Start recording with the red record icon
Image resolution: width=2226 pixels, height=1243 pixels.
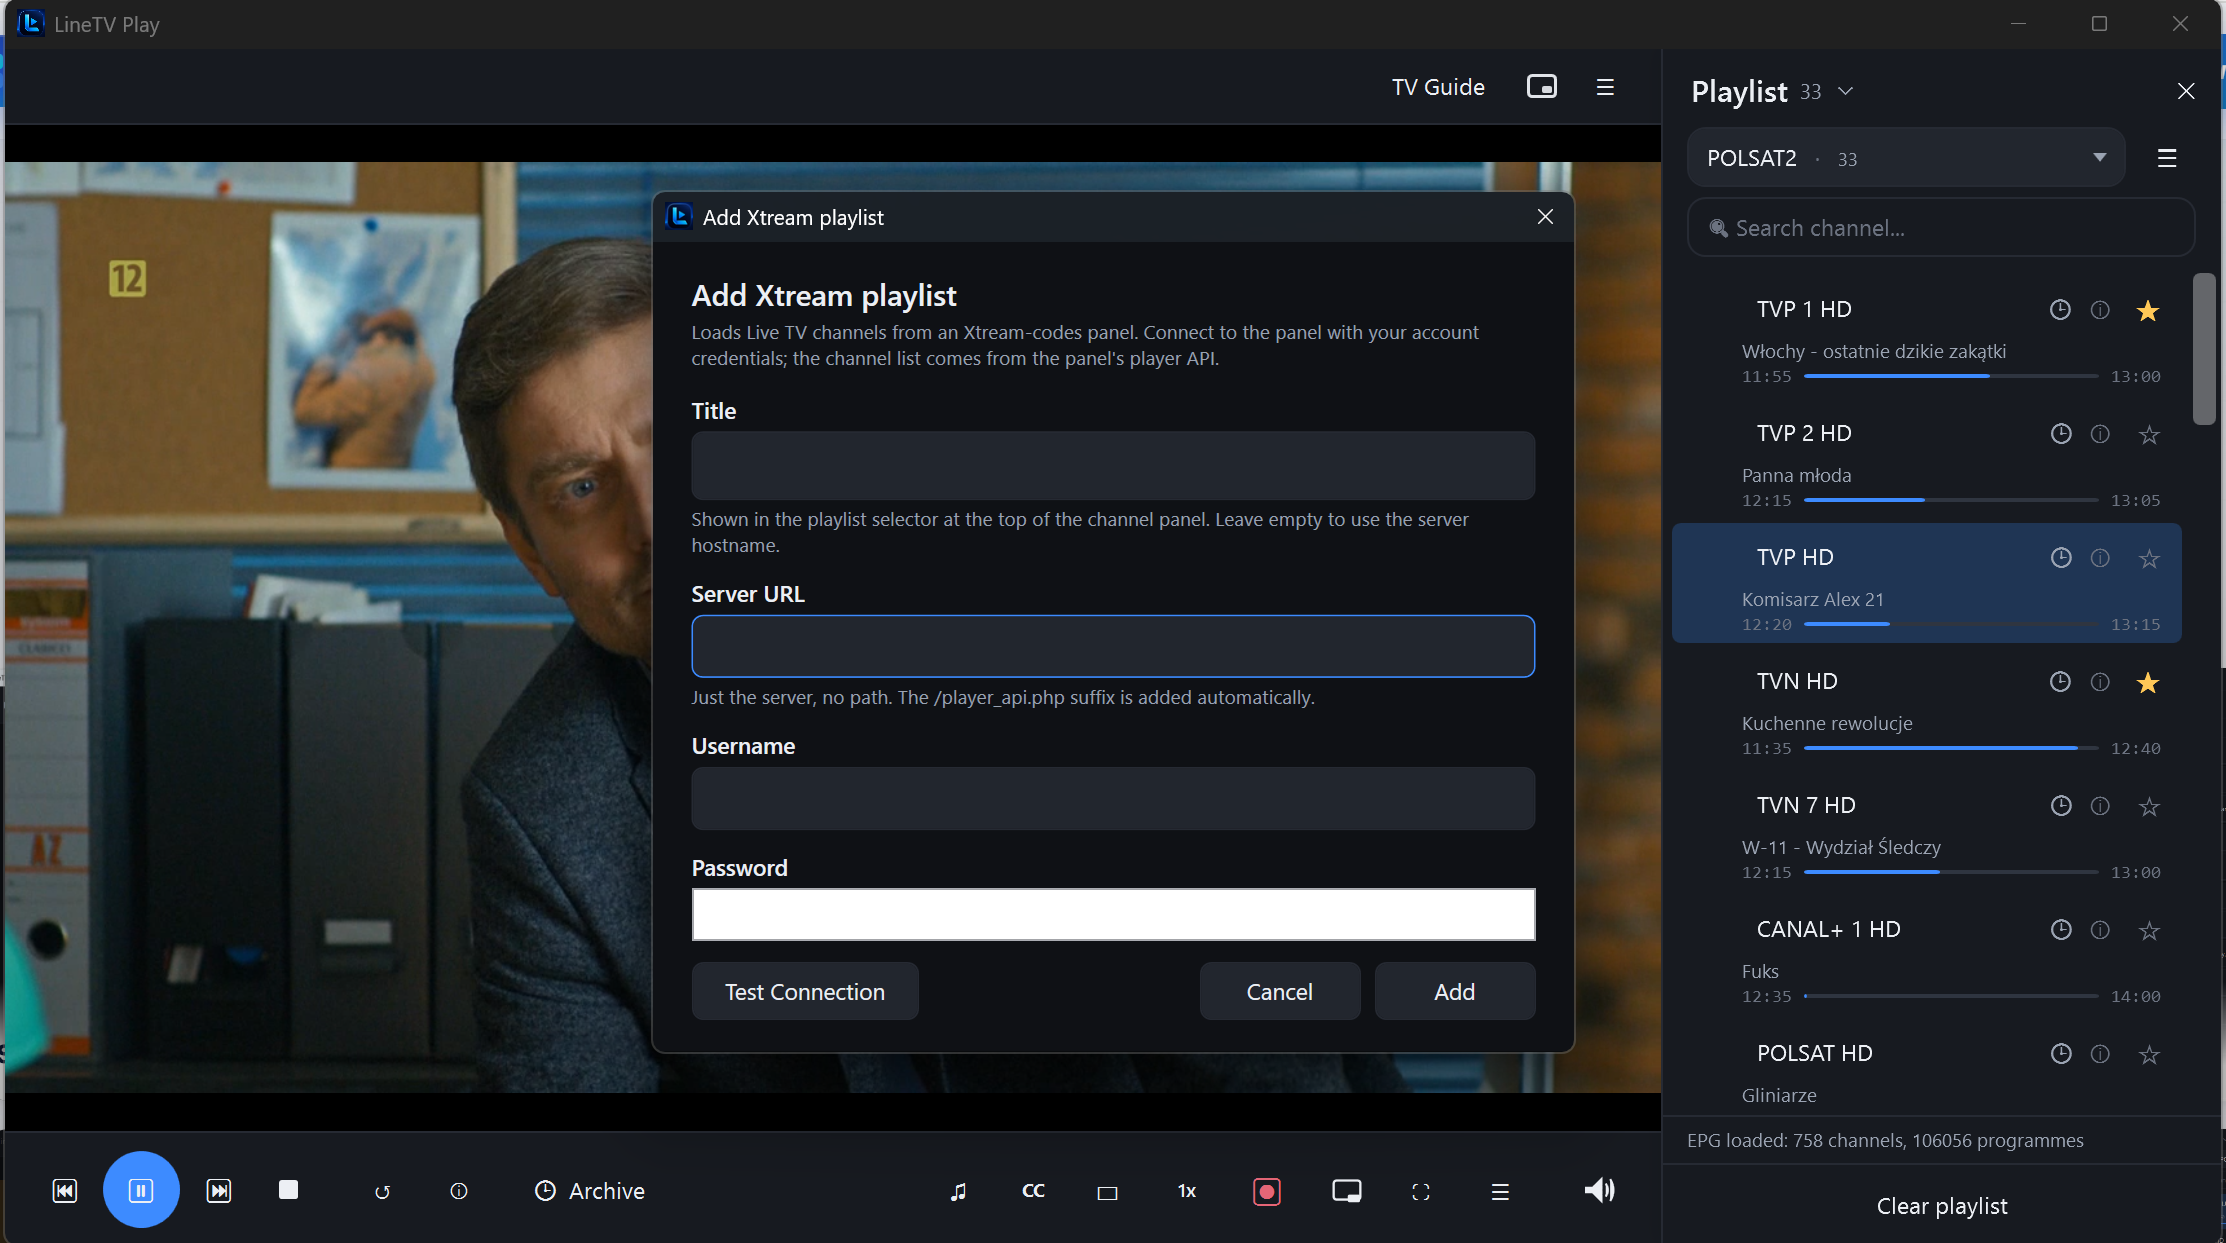point(1267,1191)
